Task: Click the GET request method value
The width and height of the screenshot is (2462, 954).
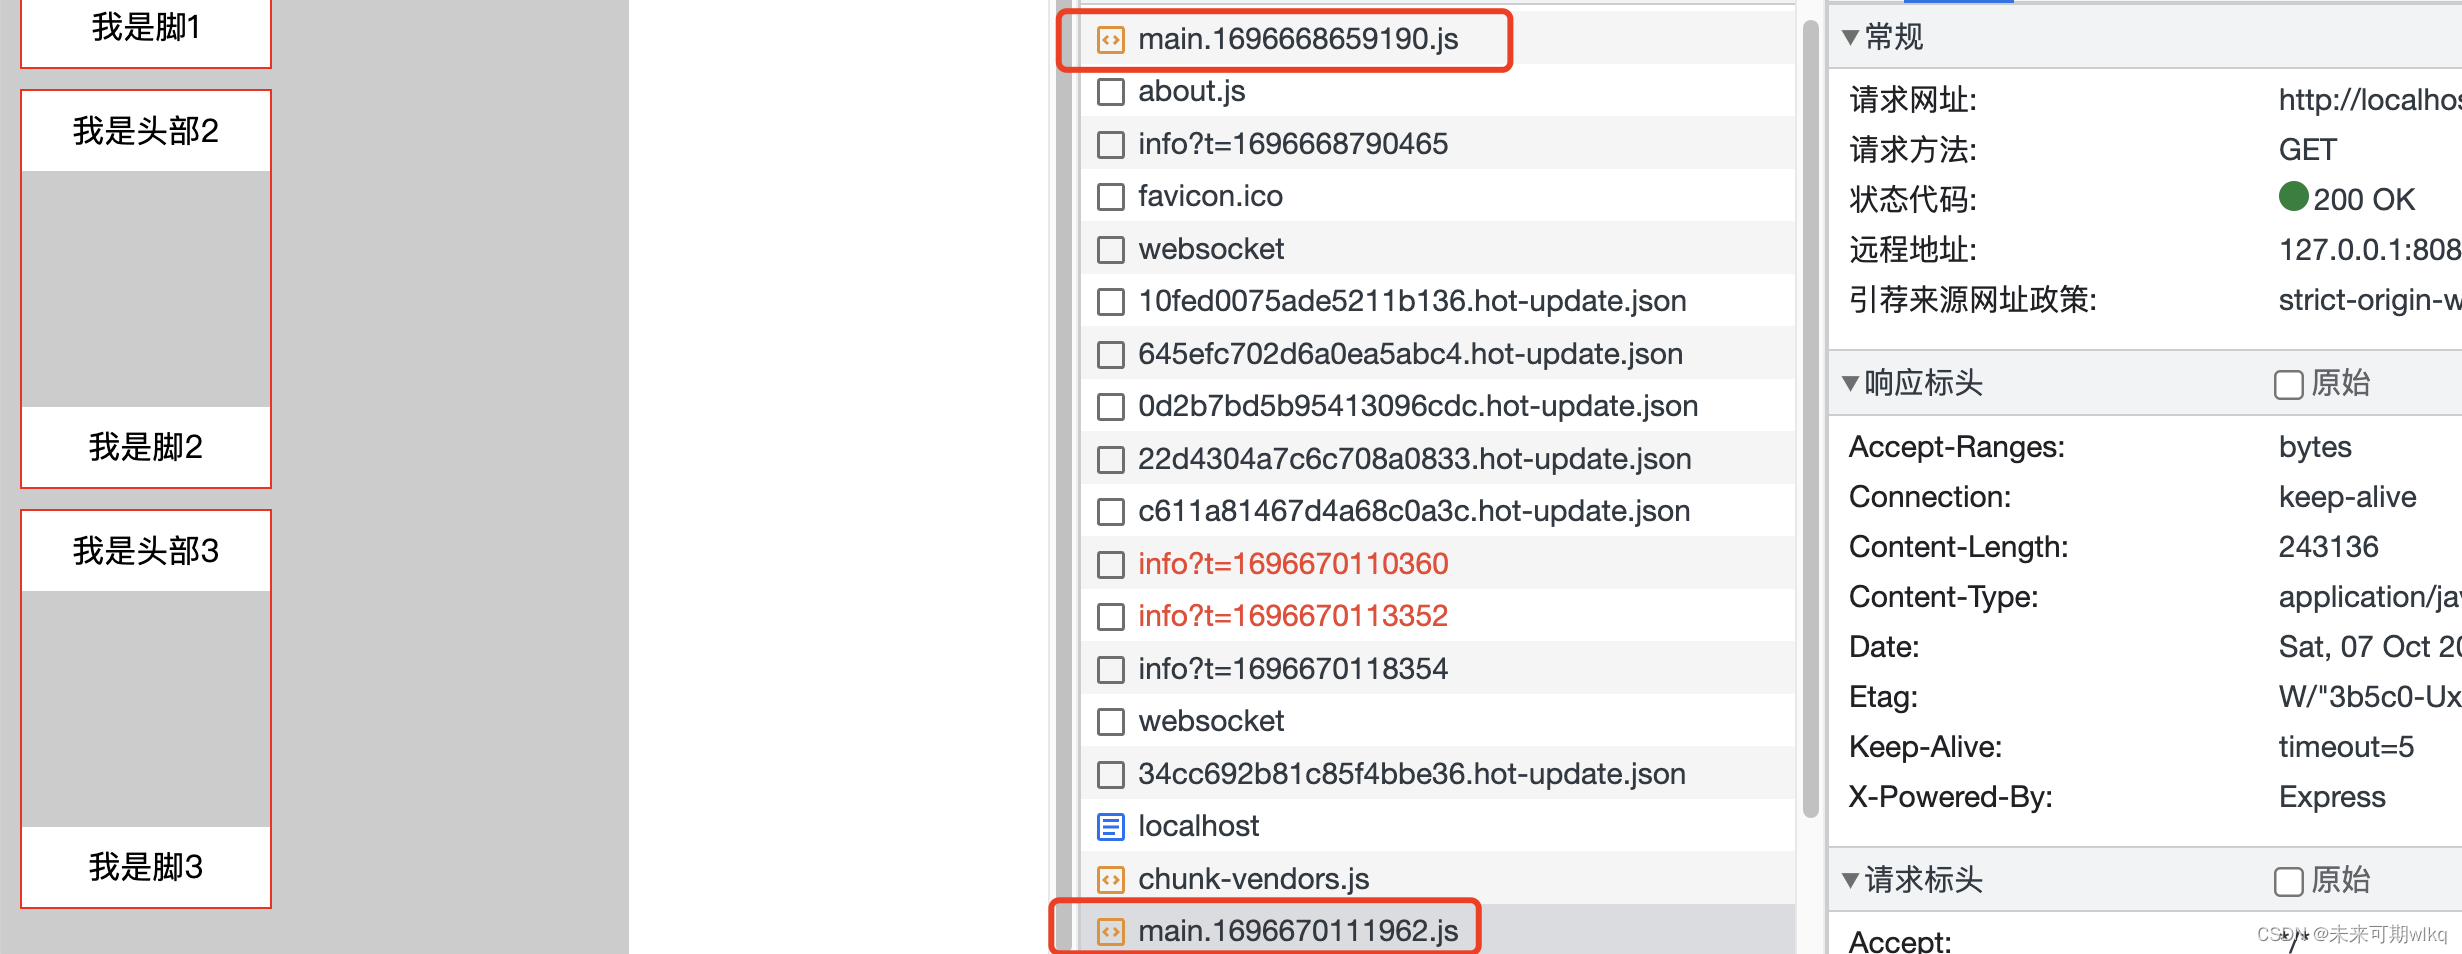Action: click(x=2307, y=149)
